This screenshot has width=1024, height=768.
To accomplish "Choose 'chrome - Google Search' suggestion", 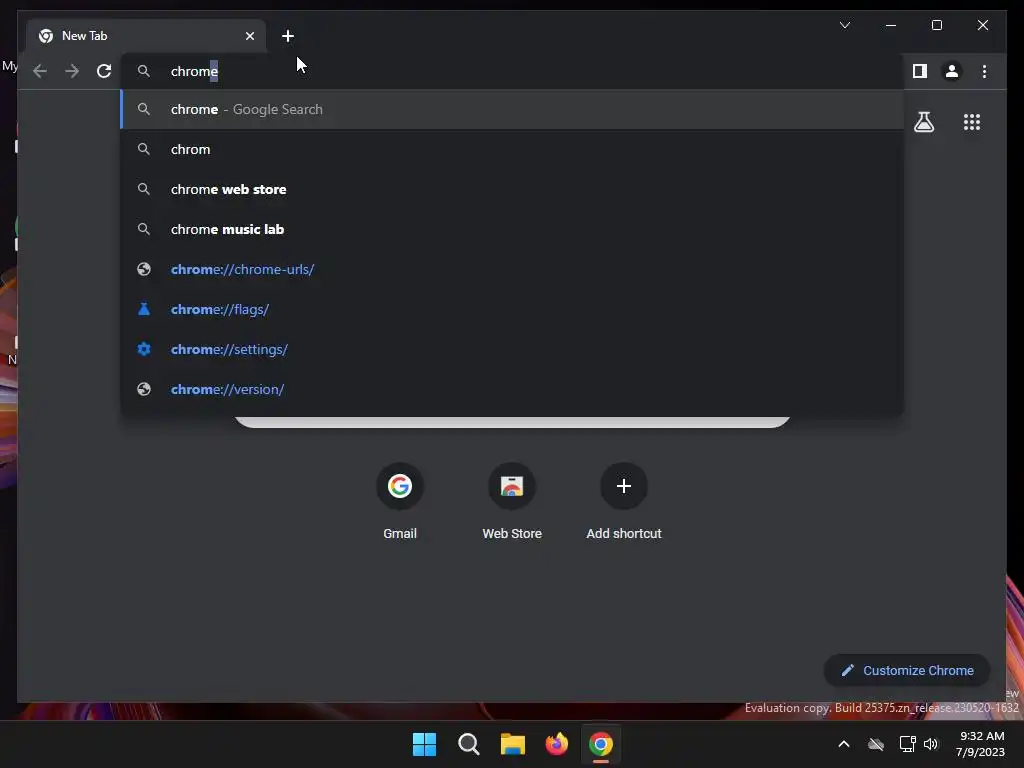I will 513,109.
